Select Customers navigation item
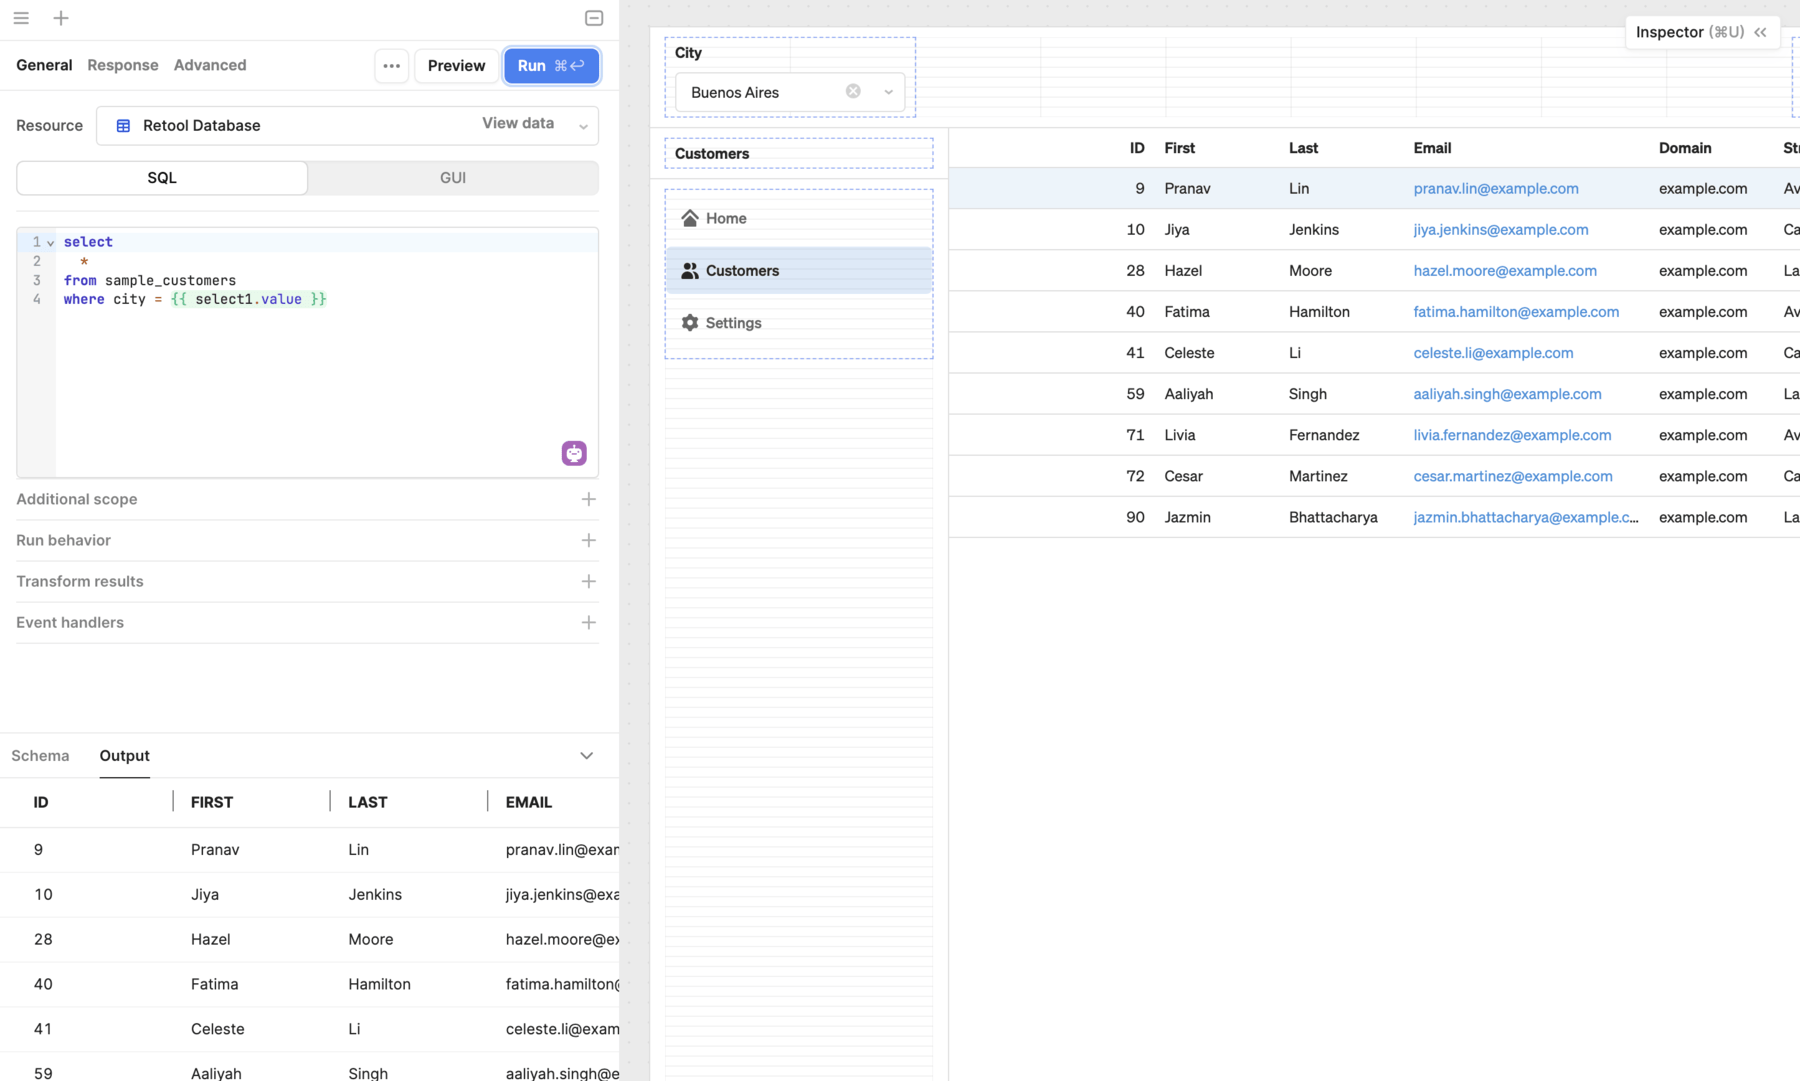Viewport: 1800px width, 1081px height. coord(799,271)
